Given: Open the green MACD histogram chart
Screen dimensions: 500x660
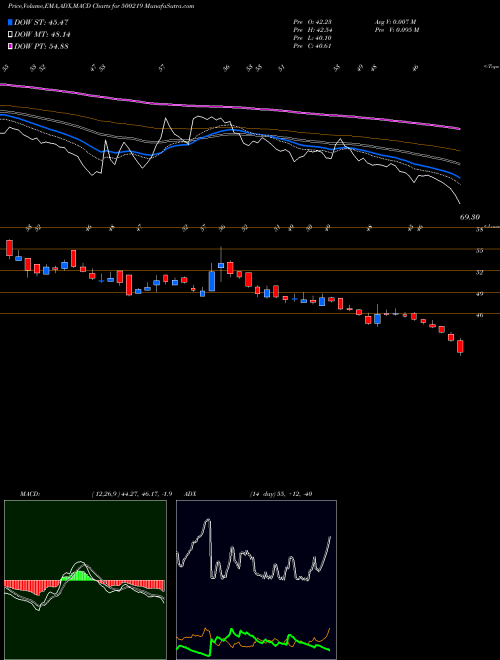Looking at the screenshot, I should point(85,580).
